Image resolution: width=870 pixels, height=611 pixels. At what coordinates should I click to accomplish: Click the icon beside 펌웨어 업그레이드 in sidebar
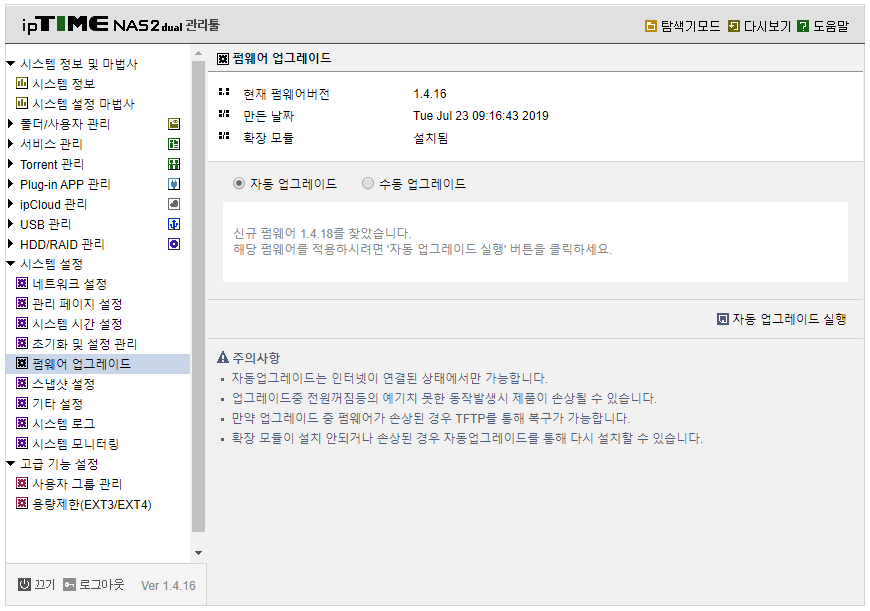pyautogui.click(x=22, y=363)
